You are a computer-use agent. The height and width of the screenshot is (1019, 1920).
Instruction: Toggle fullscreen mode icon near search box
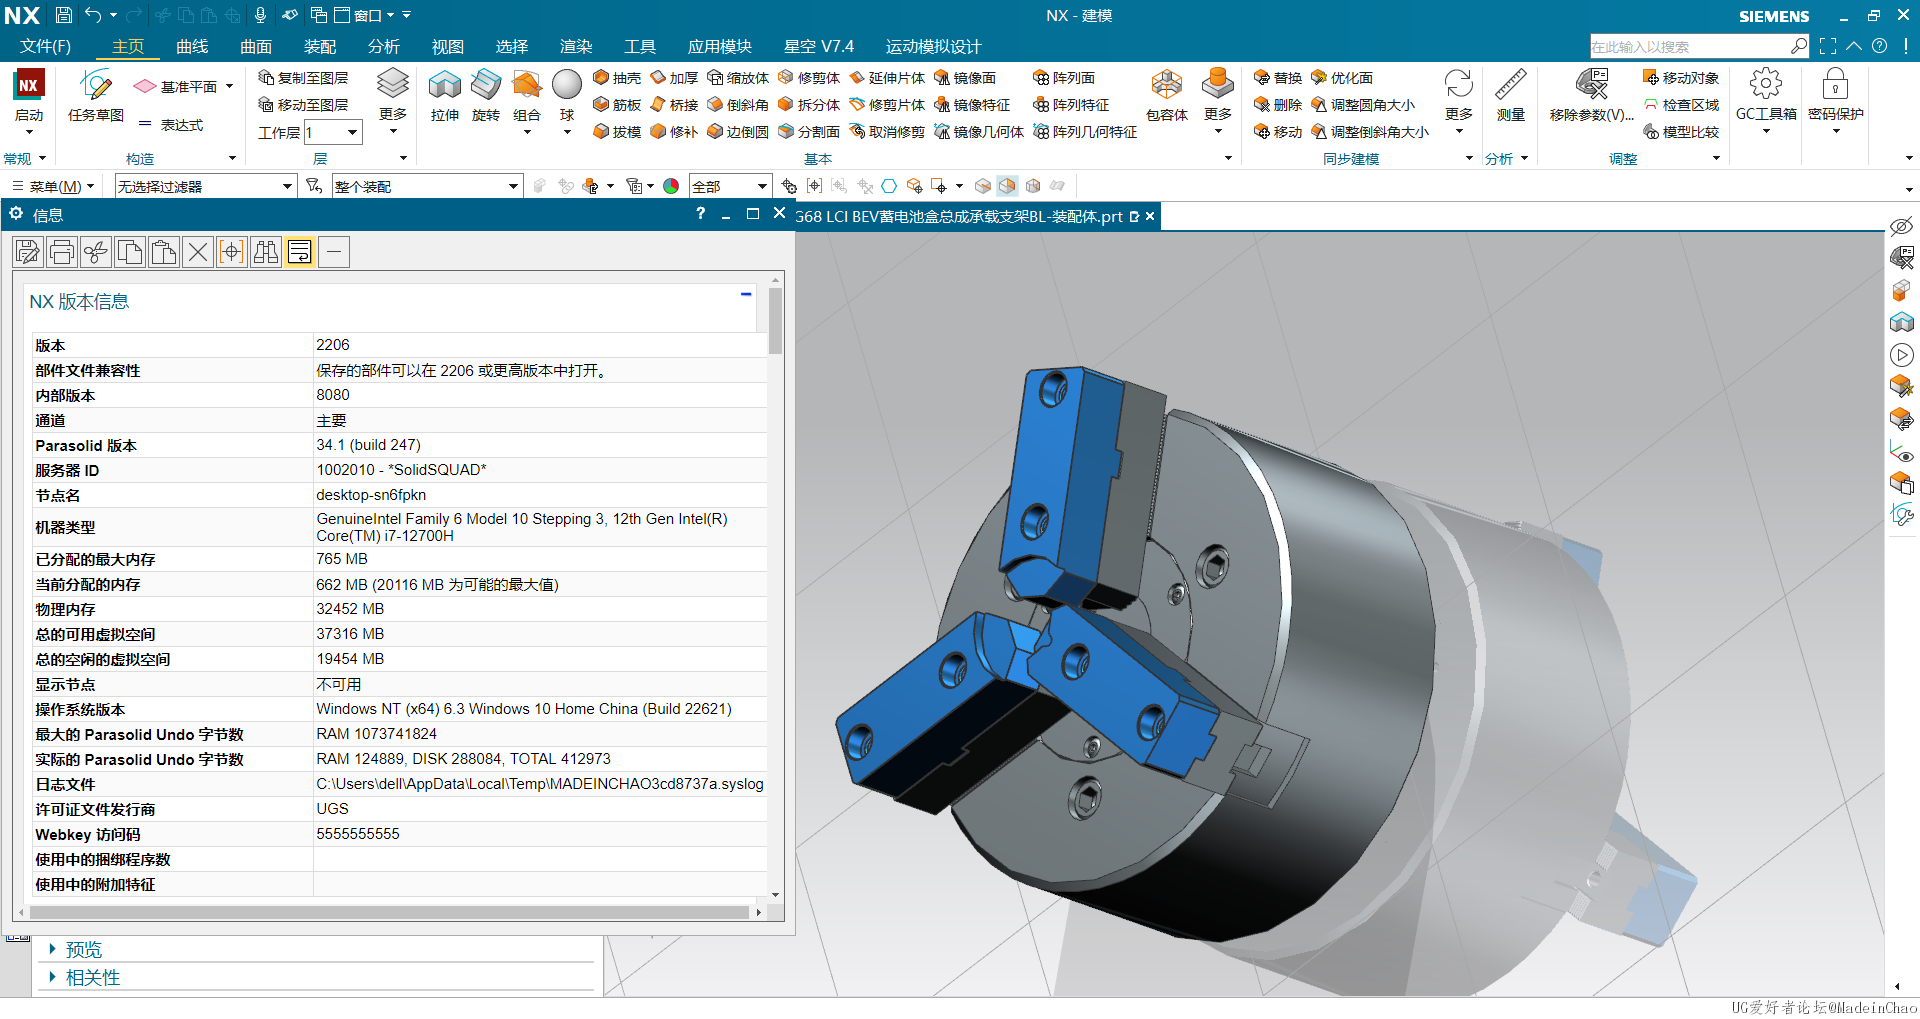tap(1828, 46)
